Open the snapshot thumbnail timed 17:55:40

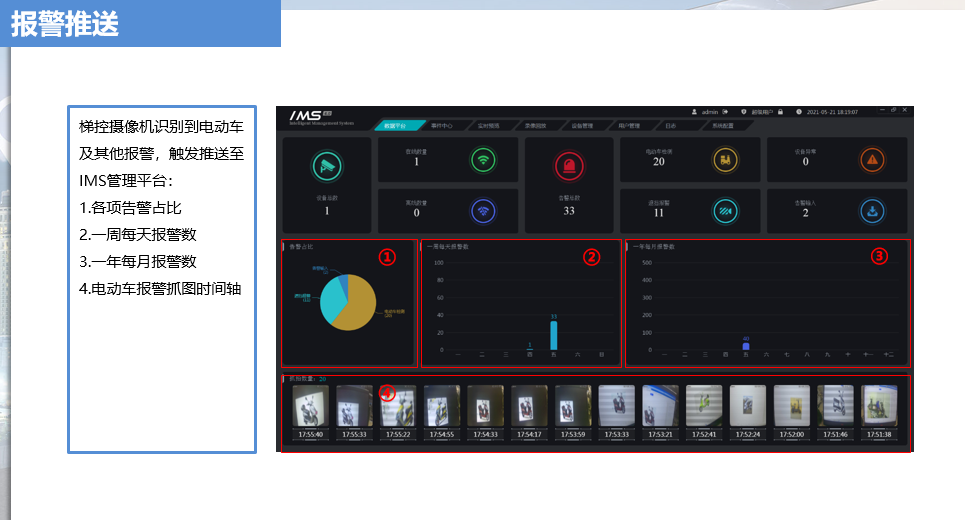coord(310,407)
